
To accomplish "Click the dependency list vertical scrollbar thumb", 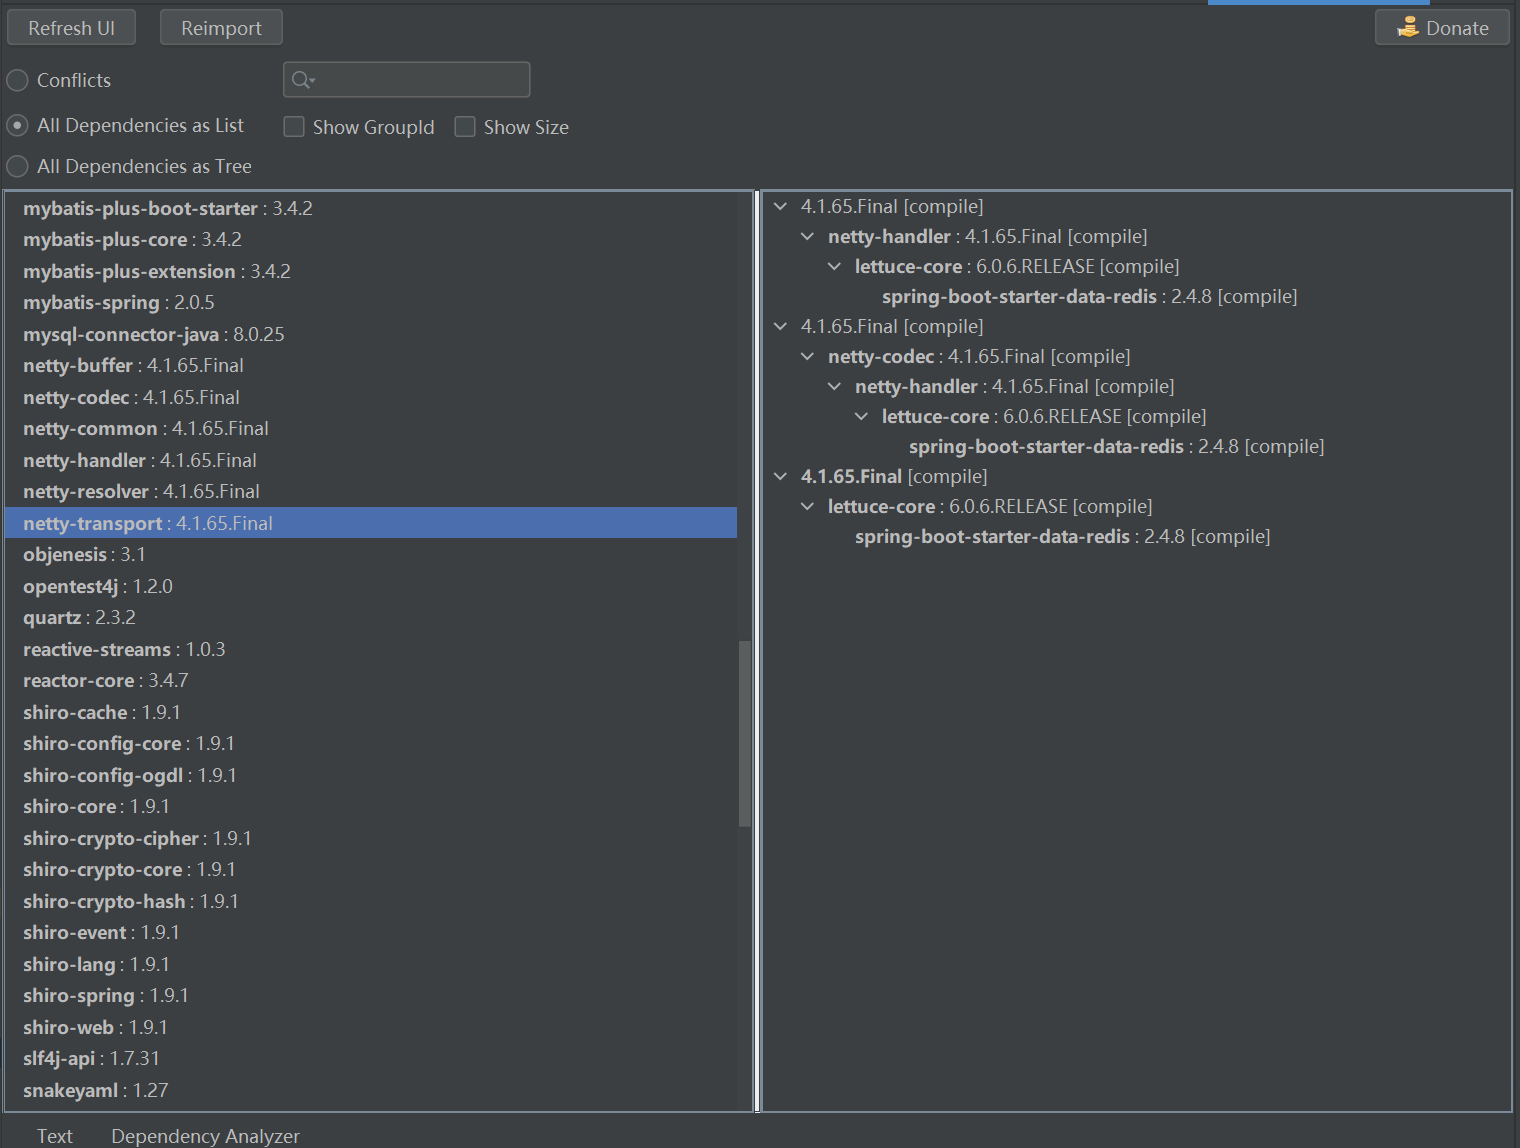I will point(744,733).
